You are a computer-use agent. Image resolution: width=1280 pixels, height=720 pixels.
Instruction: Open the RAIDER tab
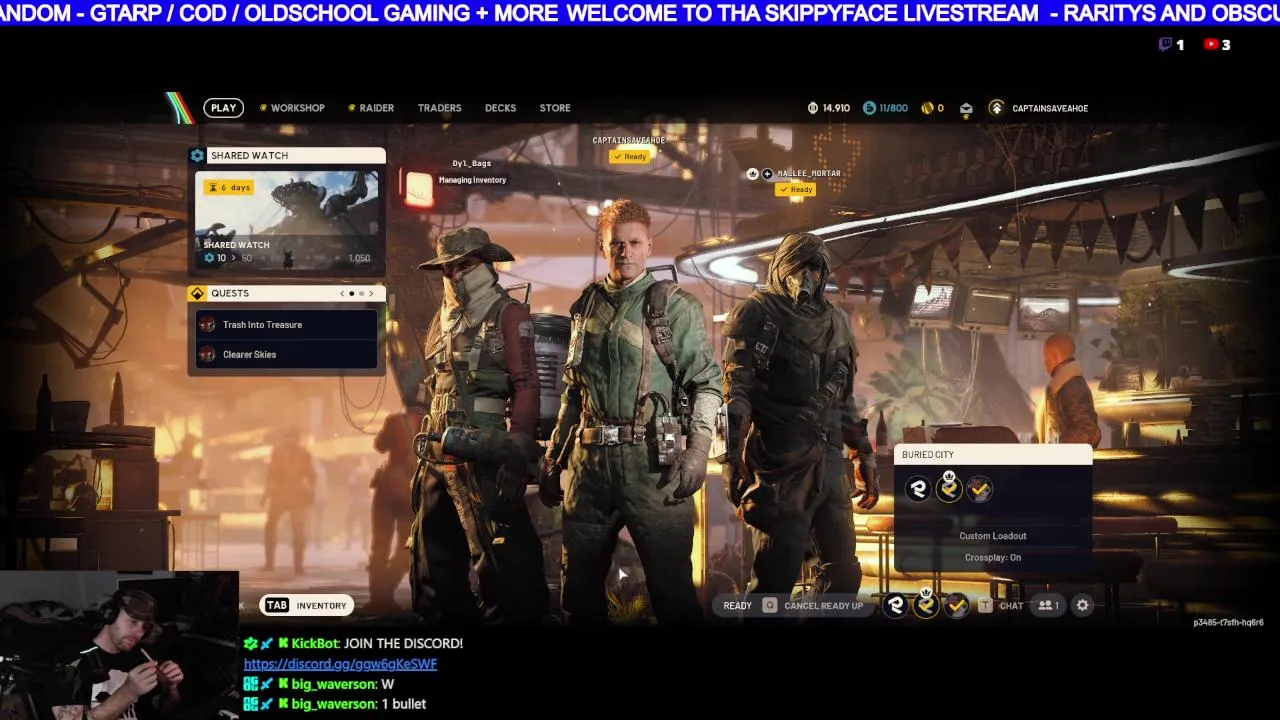(x=377, y=108)
